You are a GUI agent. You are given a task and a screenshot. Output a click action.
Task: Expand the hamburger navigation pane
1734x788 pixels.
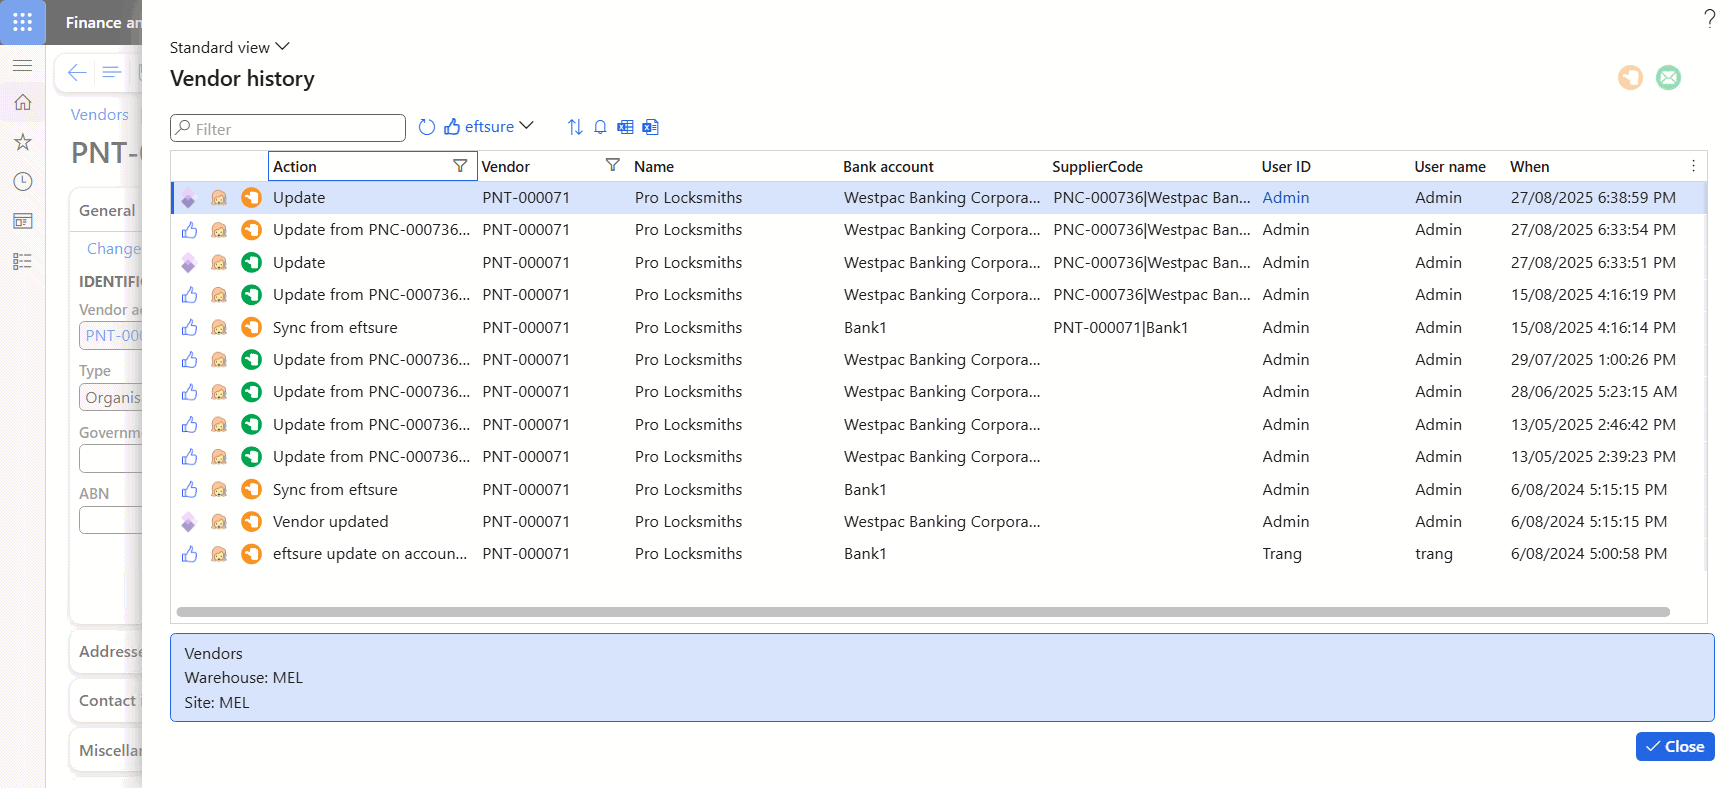click(22, 66)
